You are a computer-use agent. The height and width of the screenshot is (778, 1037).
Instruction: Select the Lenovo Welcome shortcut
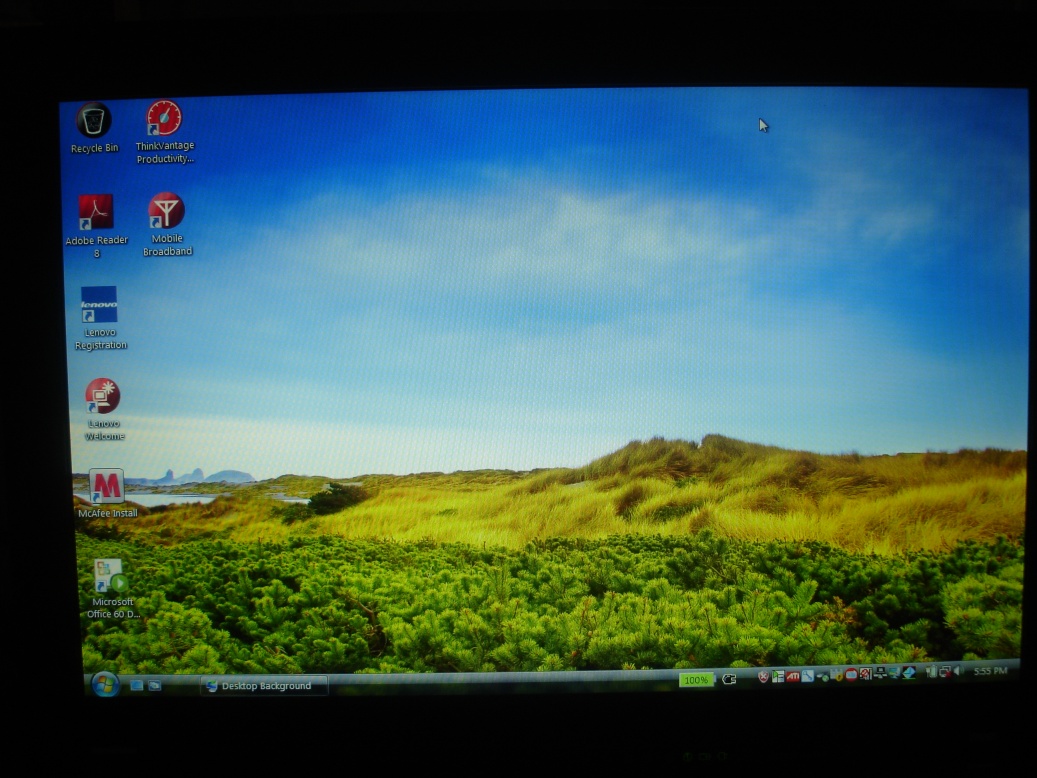pos(104,410)
